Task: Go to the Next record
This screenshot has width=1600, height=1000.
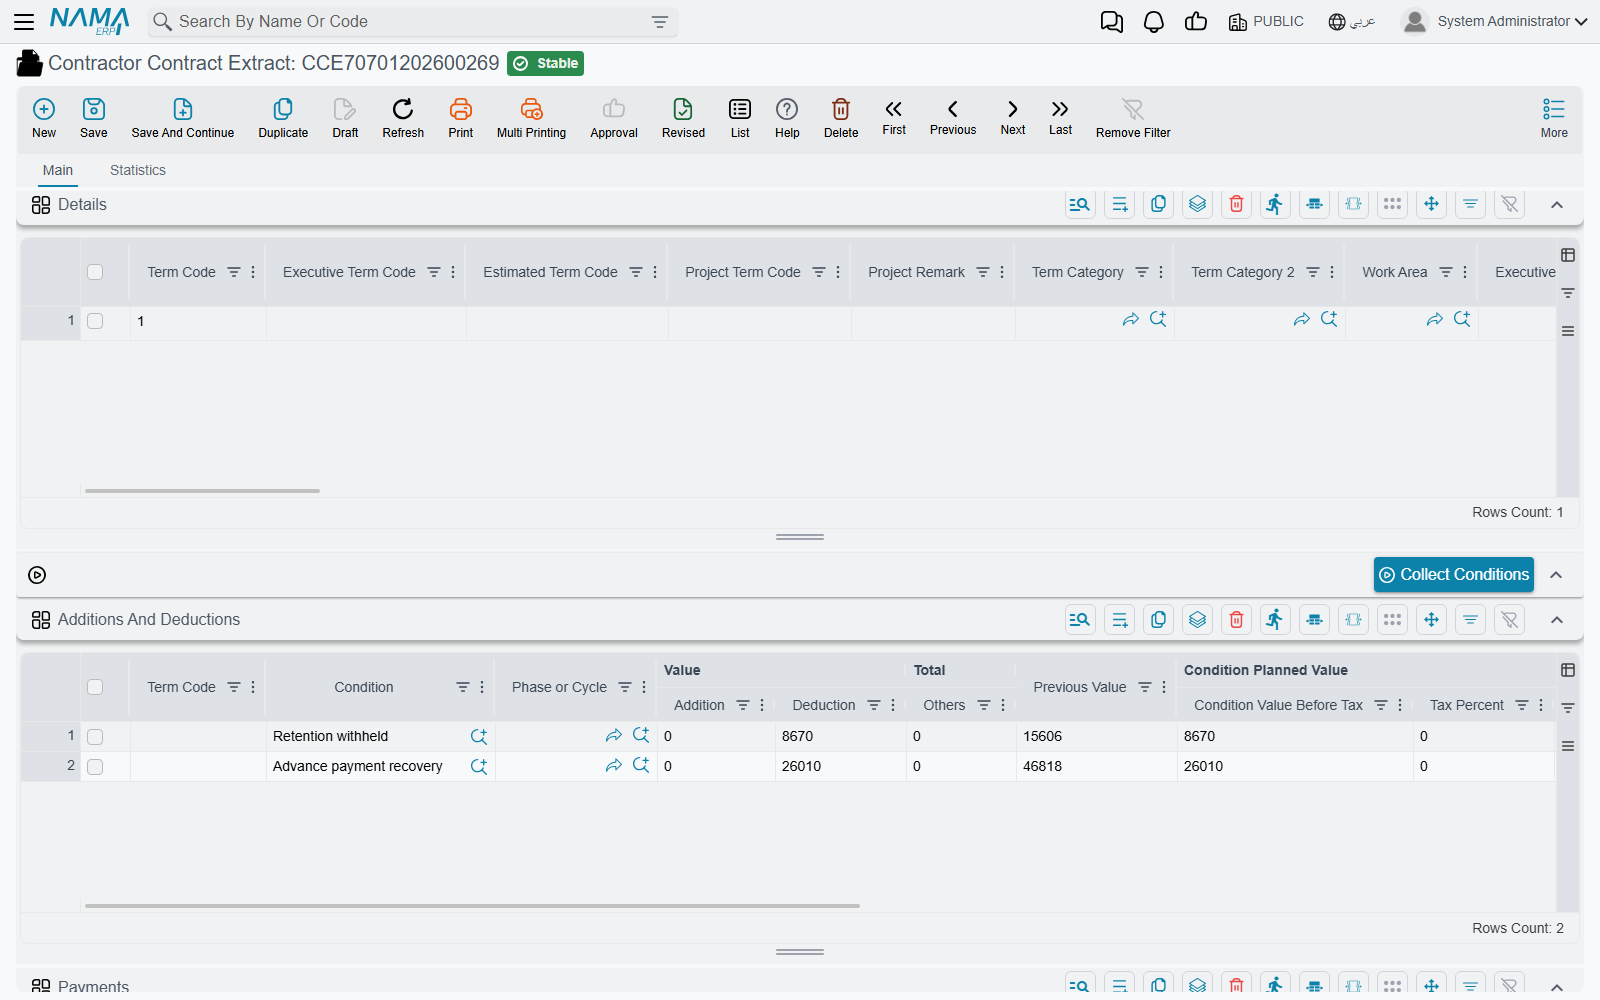Action: [x=1013, y=117]
